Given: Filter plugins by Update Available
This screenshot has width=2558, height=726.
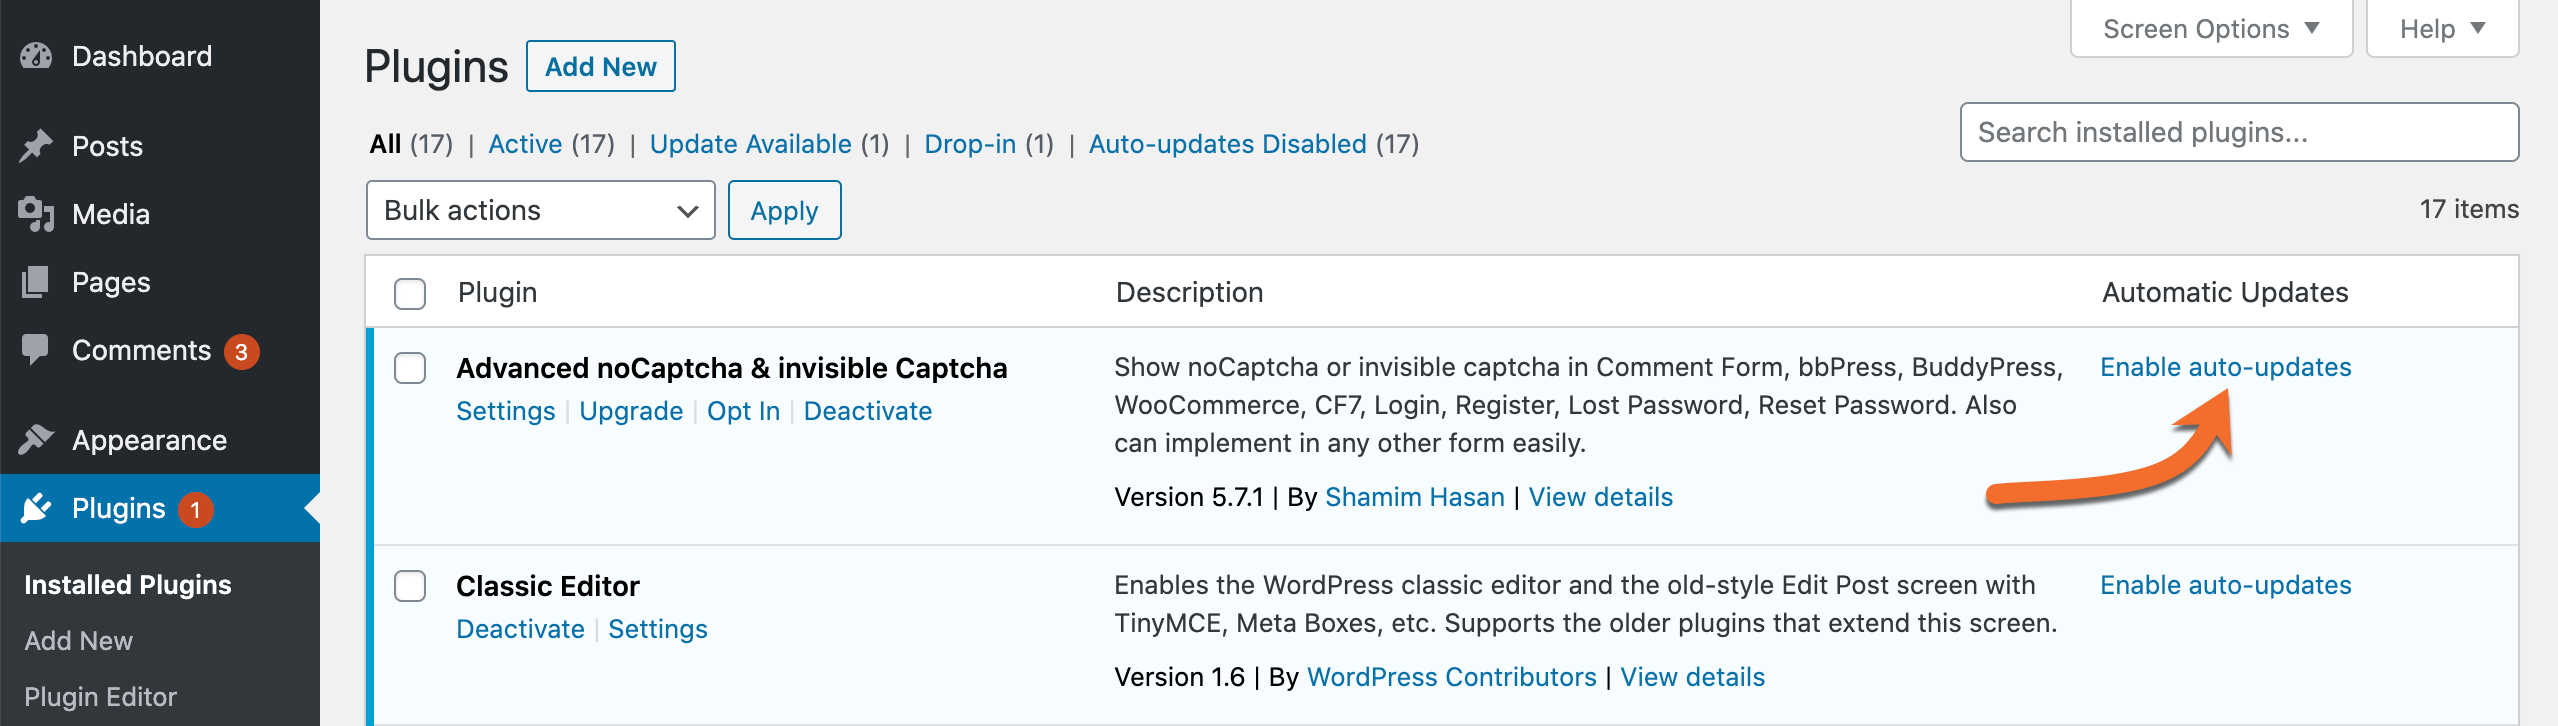Looking at the screenshot, I should pos(750,144).
